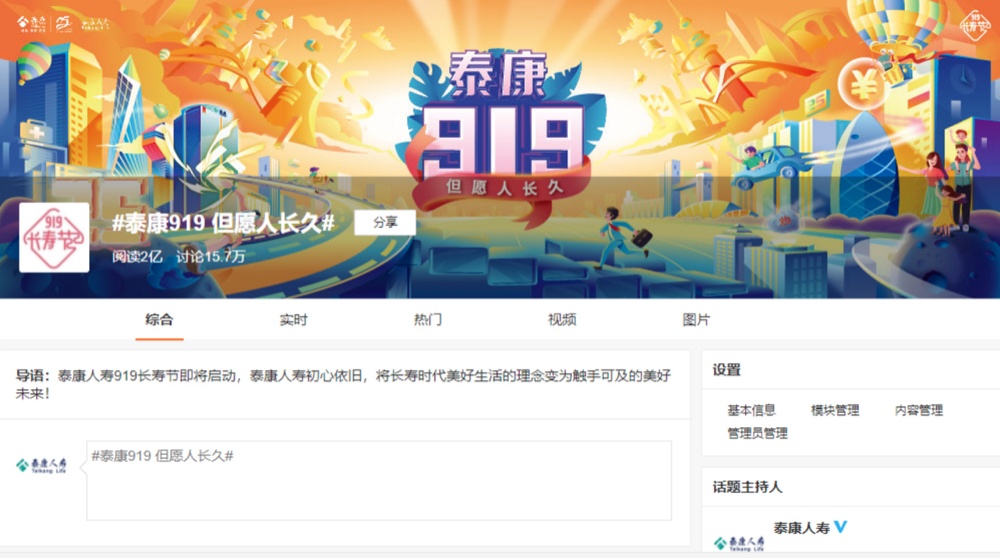Click the blue verified V badge
1000x558 pixels.
point(841,527)
